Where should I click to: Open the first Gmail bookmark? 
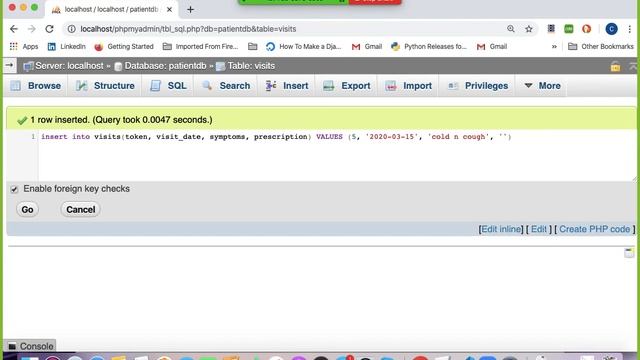coord(367,47)
